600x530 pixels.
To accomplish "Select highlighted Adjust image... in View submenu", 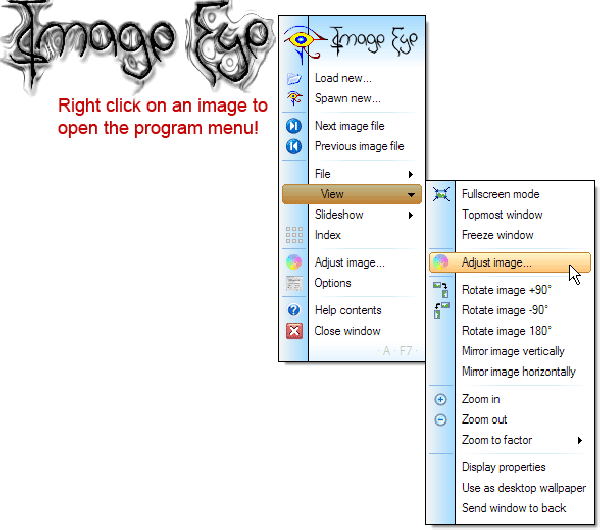I will [x=510, y=263].
